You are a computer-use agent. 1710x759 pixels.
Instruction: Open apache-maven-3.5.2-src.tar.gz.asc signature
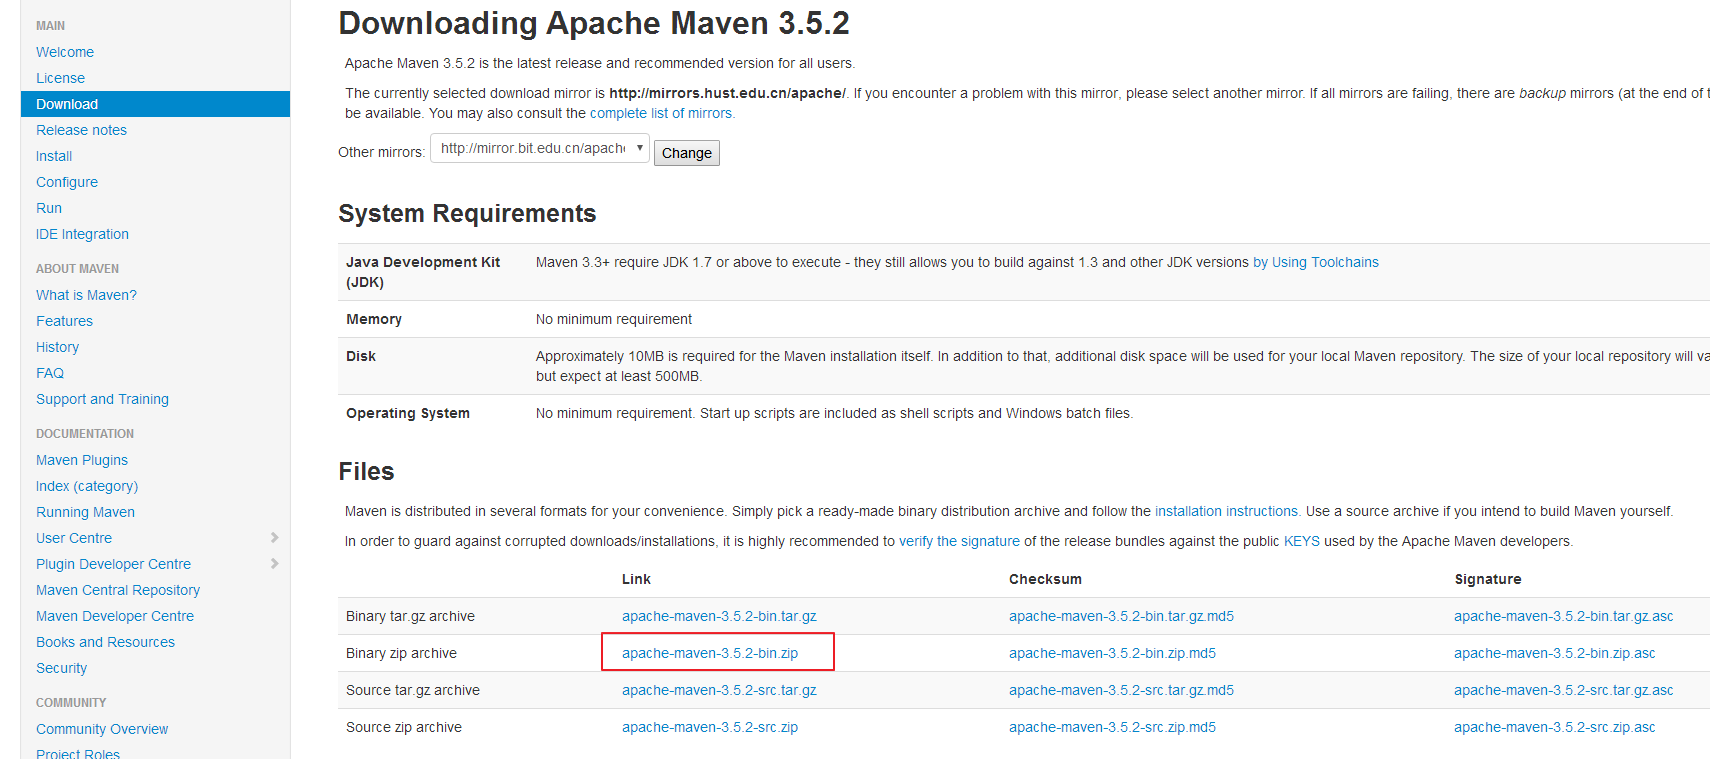(x=1563, y=690)
